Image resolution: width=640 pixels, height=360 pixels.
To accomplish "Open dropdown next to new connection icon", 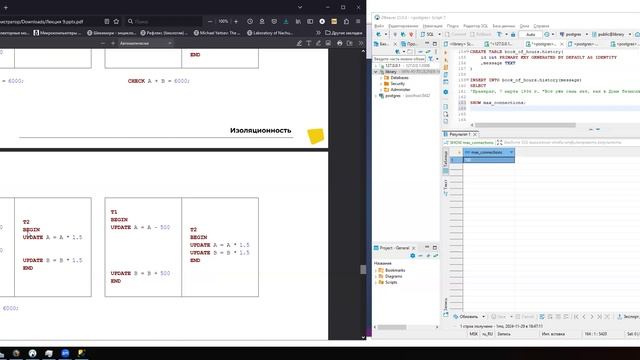I will pyautogui.click(x=385, y=34).
